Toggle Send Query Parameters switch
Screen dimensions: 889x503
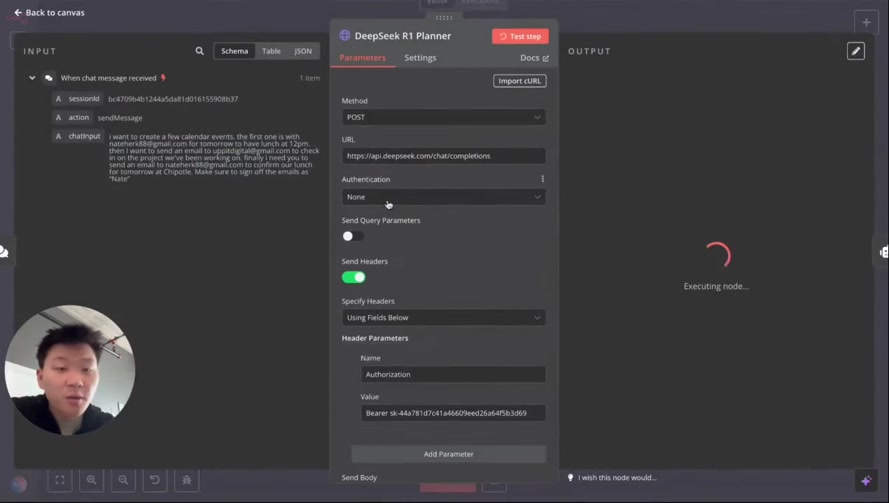[x=353, y=236]
